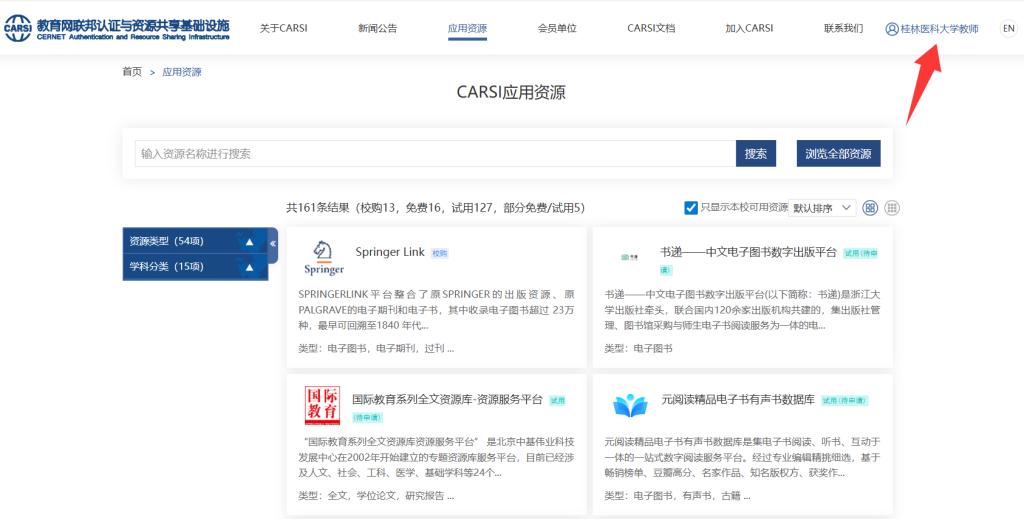
Task: Click 首页 breadcrumb link
Action: 131,72
